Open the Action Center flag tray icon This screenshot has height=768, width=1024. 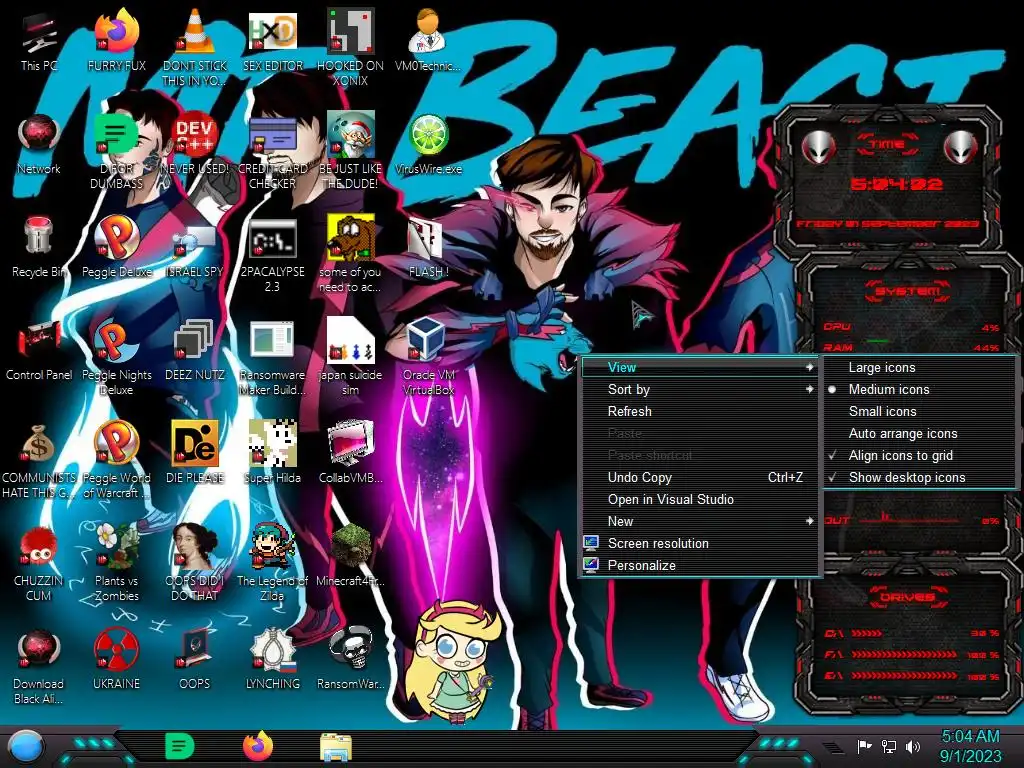click(x=865, y=746)
